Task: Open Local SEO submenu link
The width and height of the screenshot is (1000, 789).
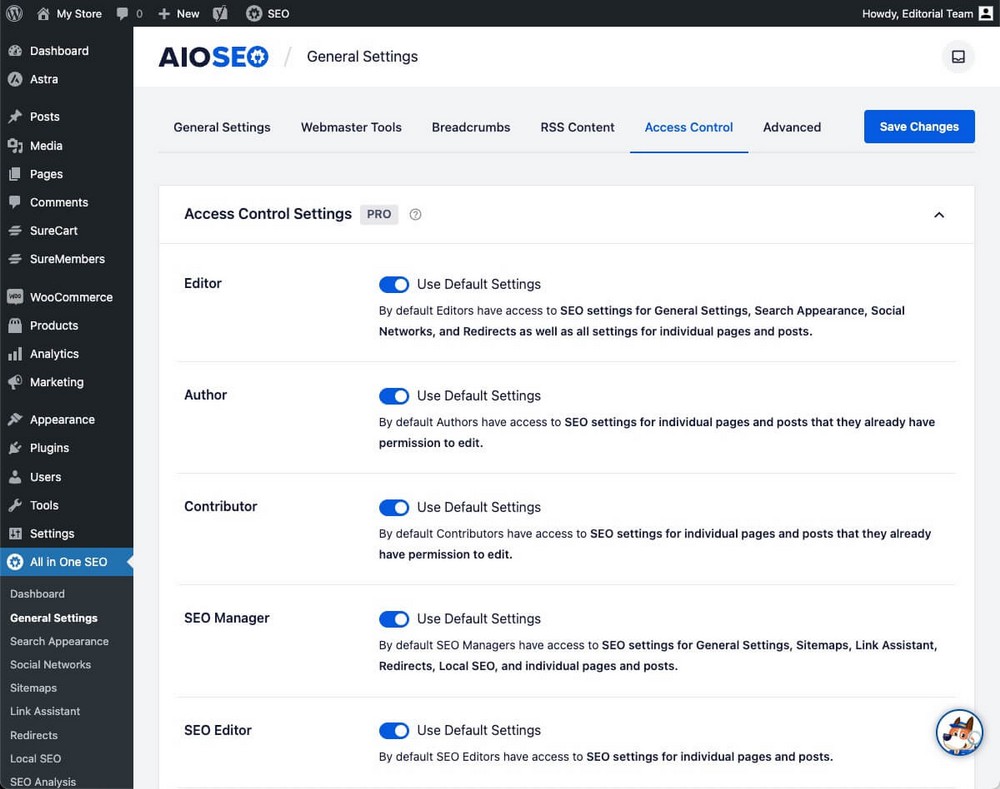Action: click(x=35, y=758)
